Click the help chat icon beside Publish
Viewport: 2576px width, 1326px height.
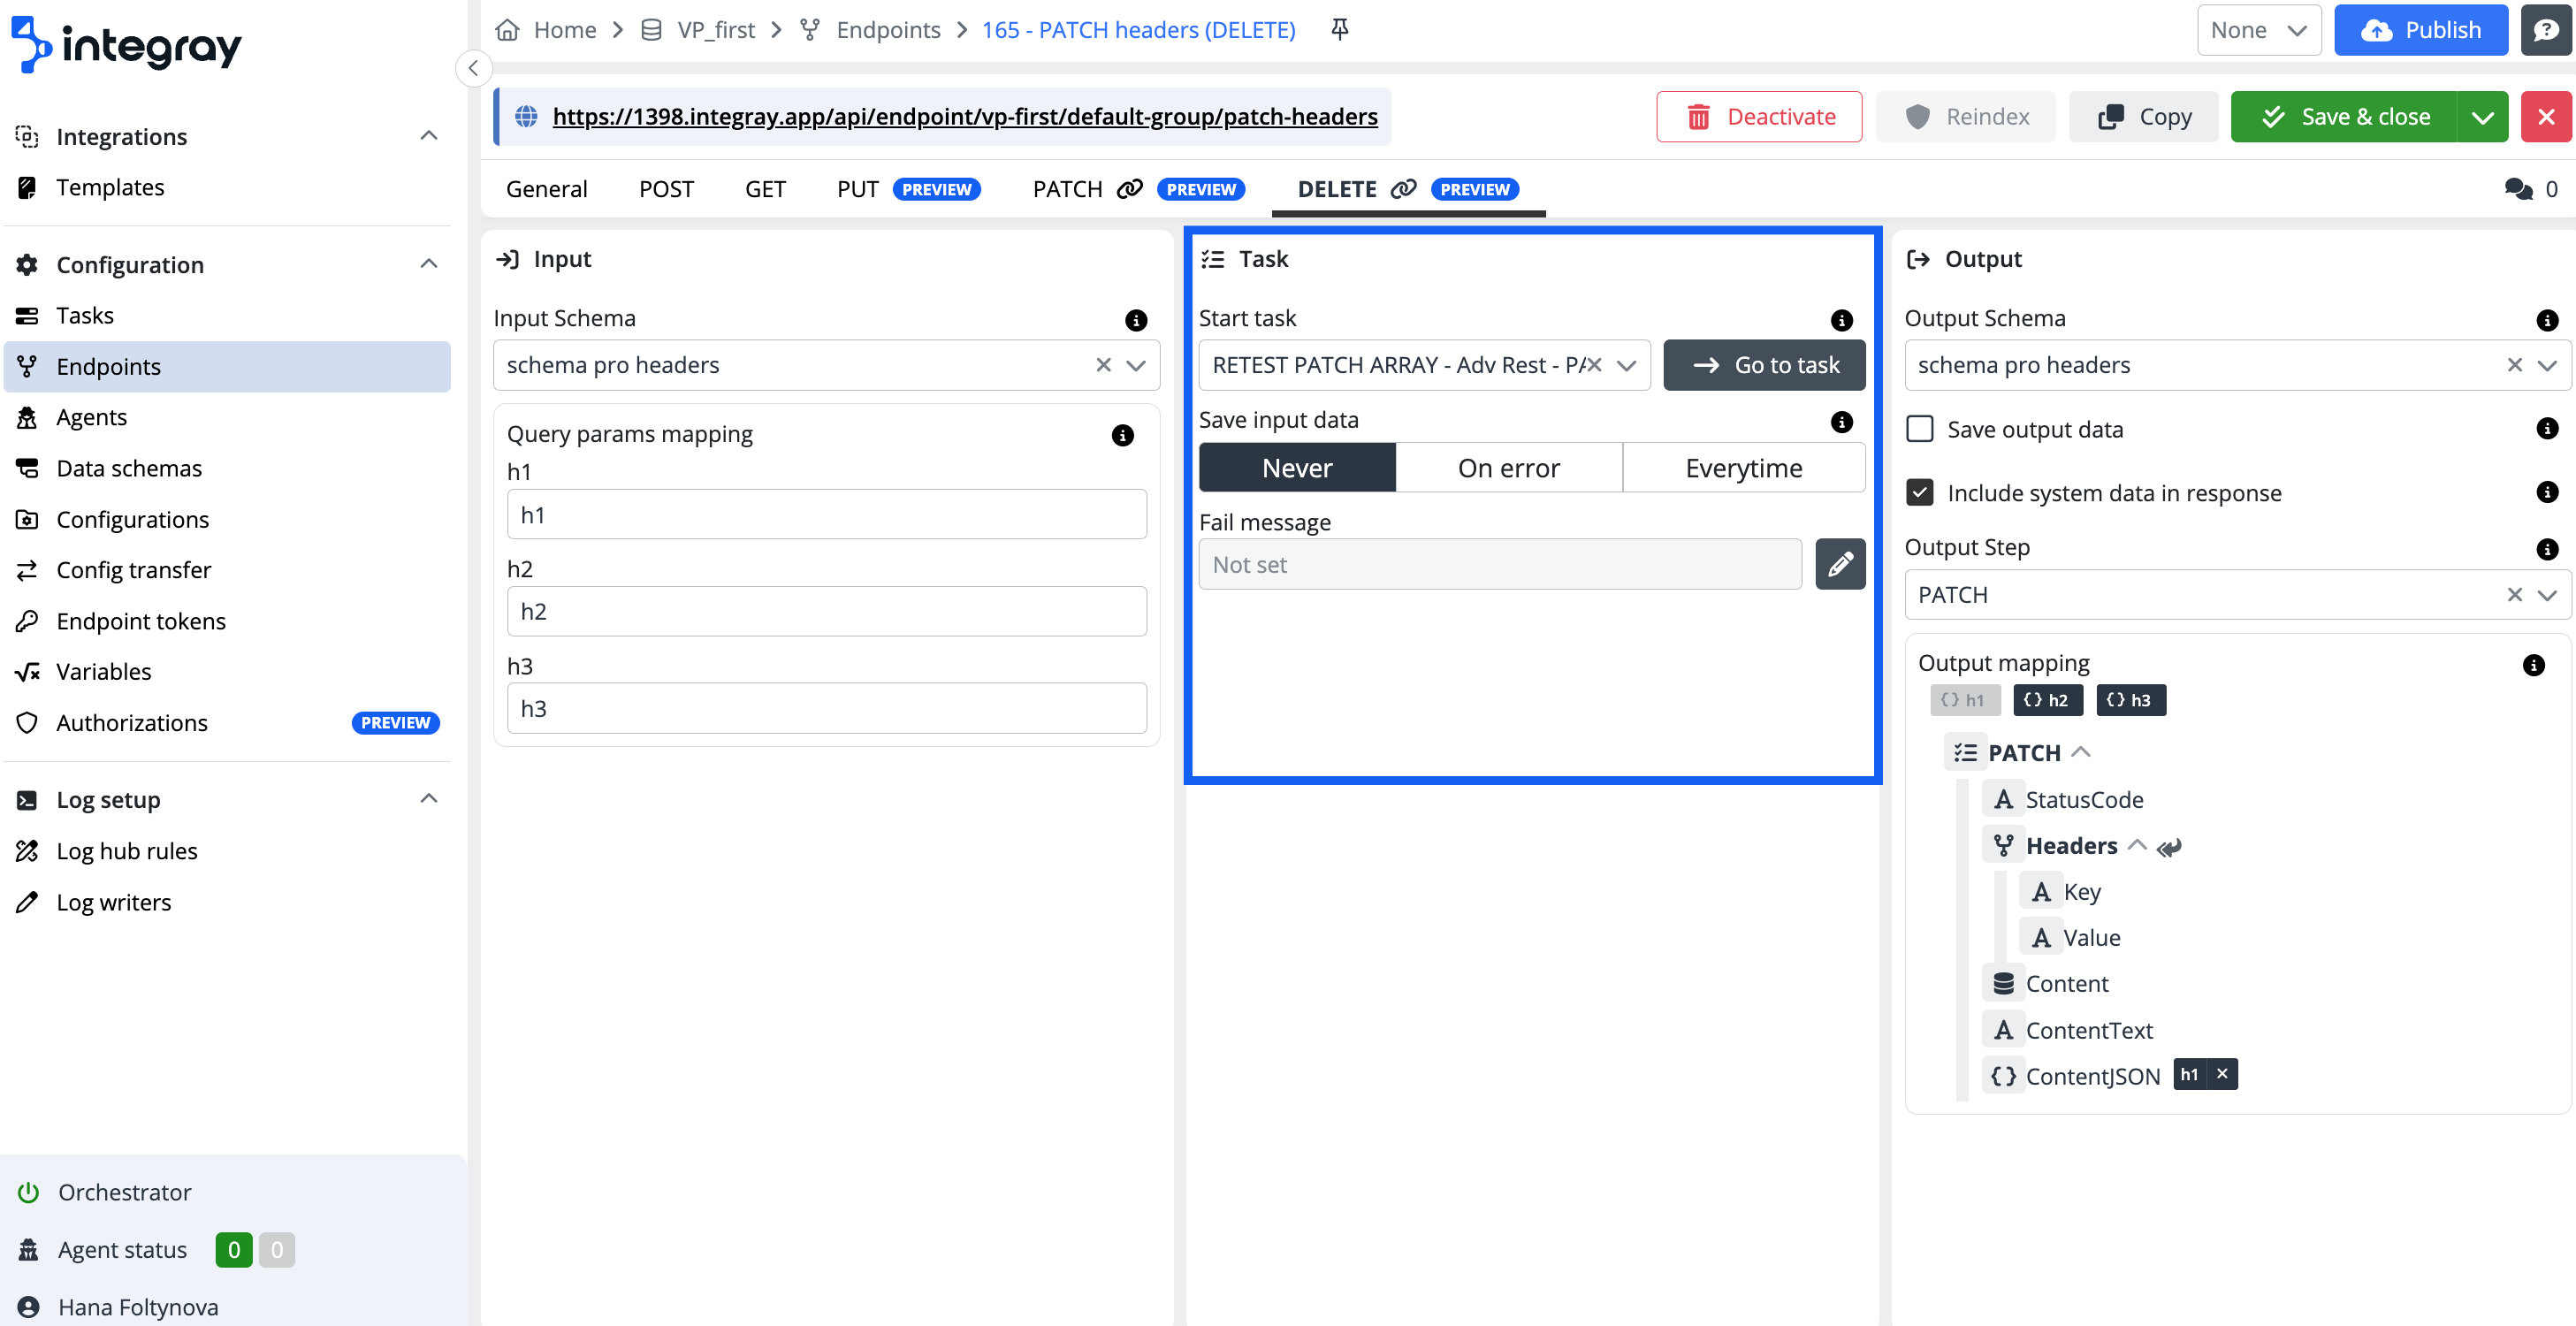pyautogui.click(x=2545, y=30)
